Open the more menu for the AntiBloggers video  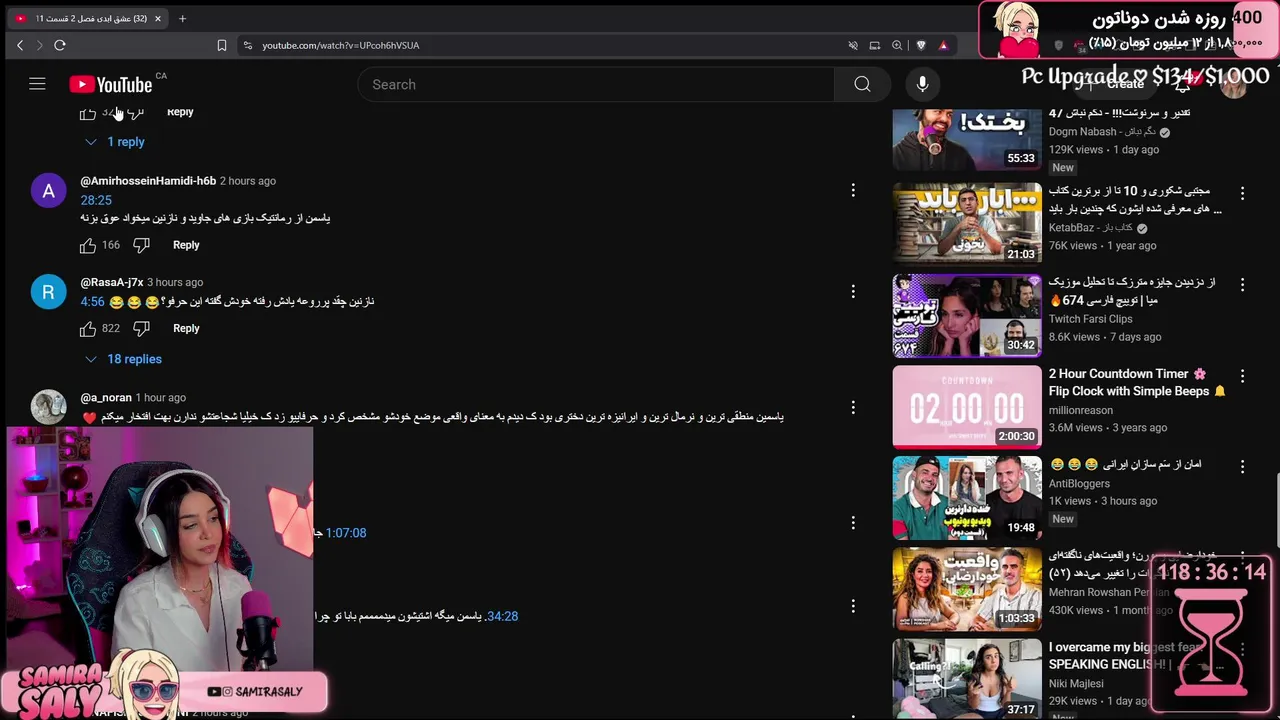pos(1242,467)
